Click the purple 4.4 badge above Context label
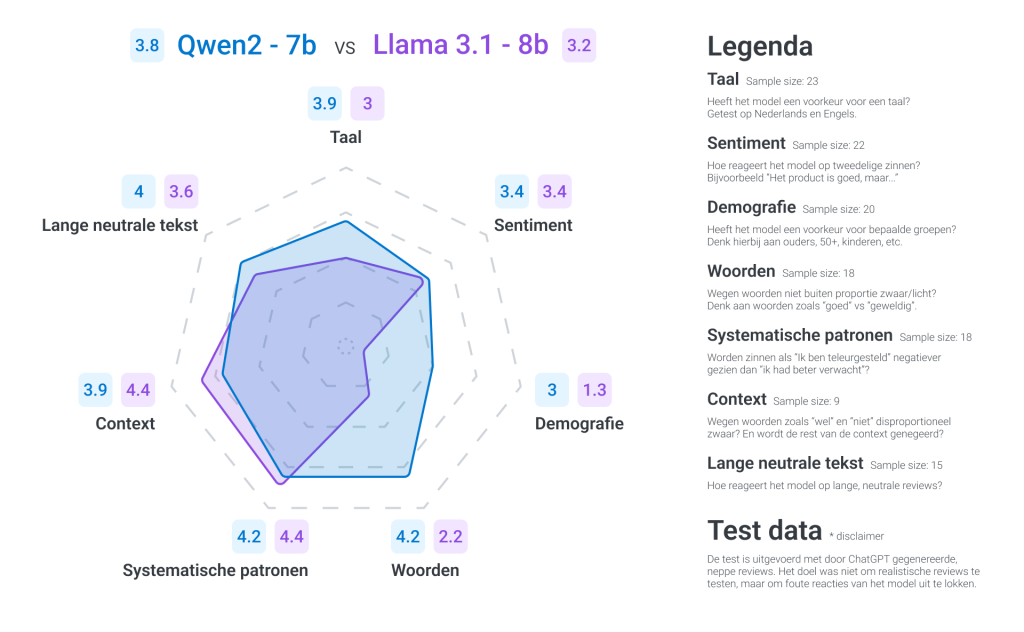Image resolution: width=1024 pixels, height=632 pixels. coord(138,390)
